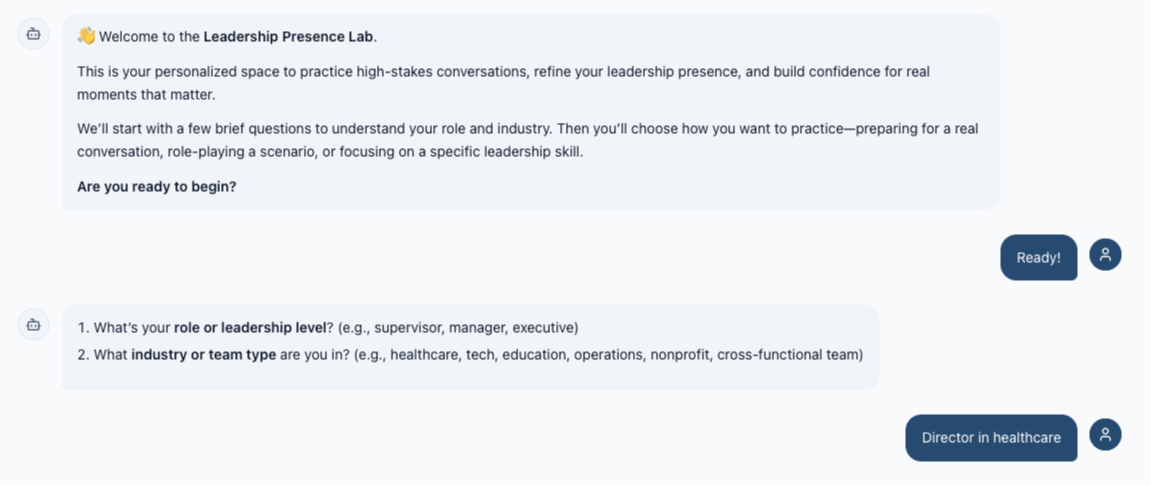Viewport: 1151px width, 485px height.
Task: Select the "Director in healthcare" message bubble
Action: 990,437
